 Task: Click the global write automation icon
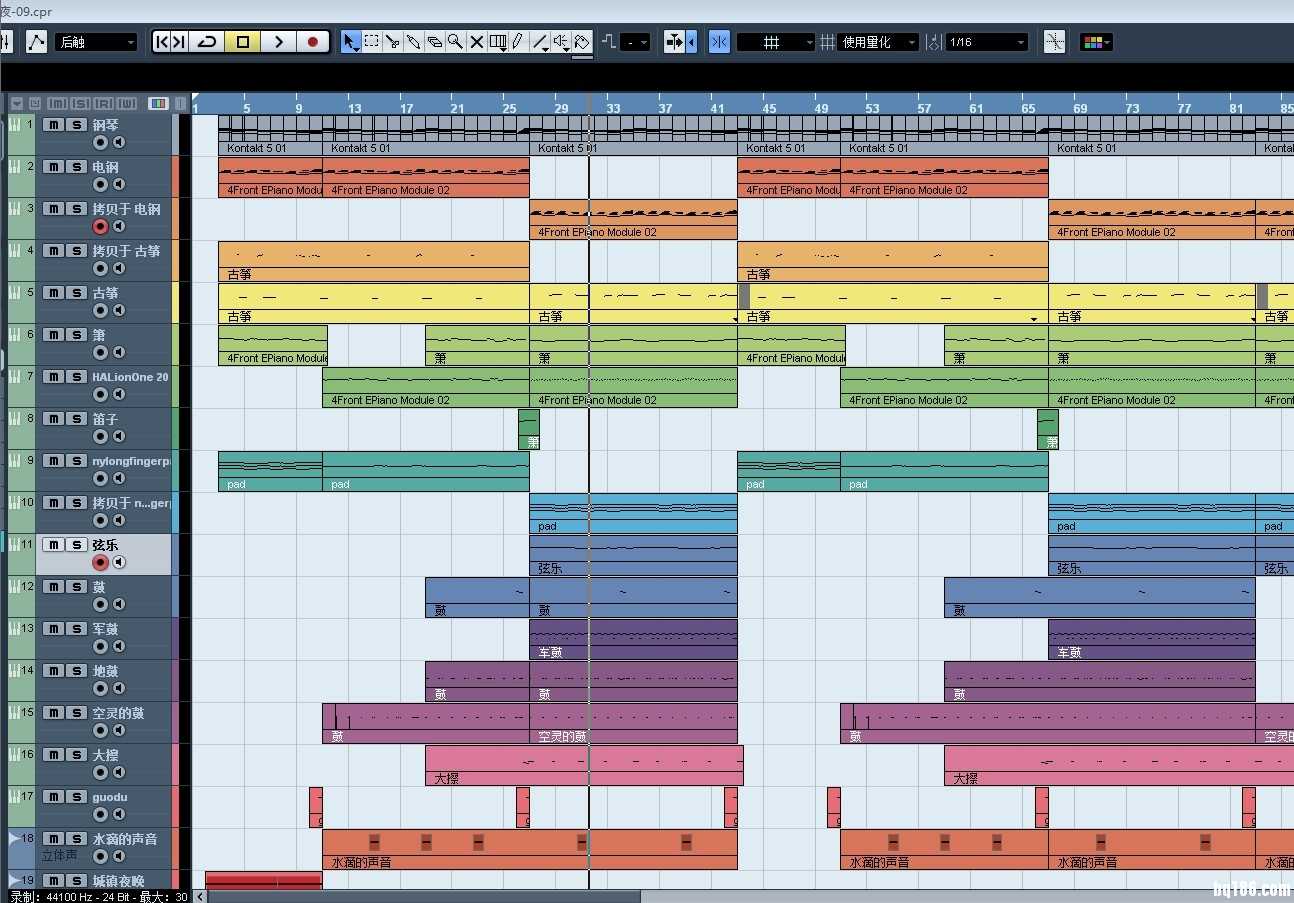(126, 103)
